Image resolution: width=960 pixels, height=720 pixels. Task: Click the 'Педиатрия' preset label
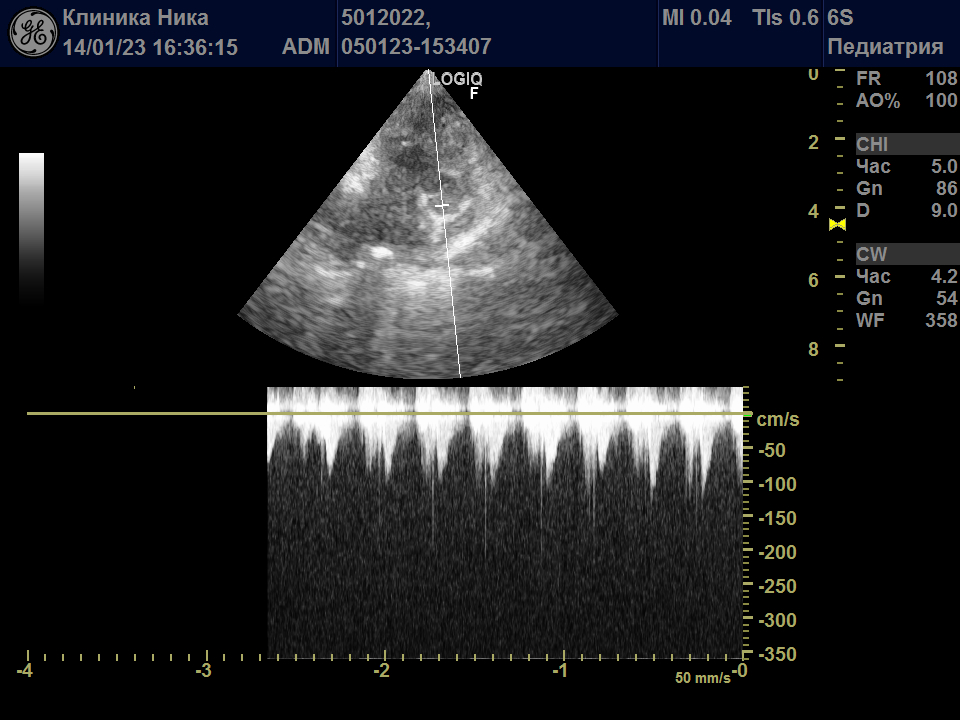point(885,47)
